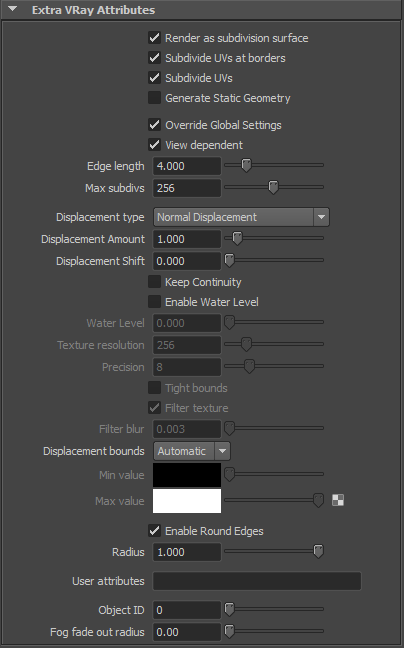Check the Enable Water Level option

(154, 302)
